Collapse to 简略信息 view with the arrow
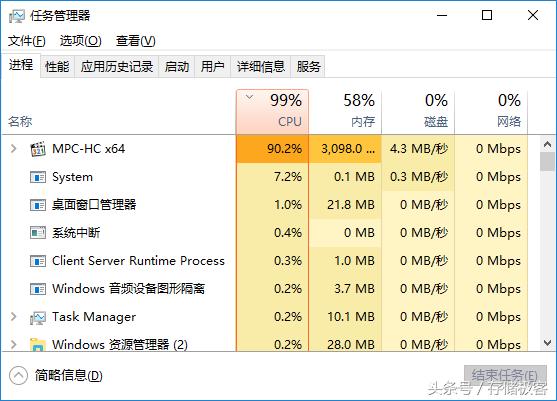The image size is (557, 401). (x=18, y=375)
